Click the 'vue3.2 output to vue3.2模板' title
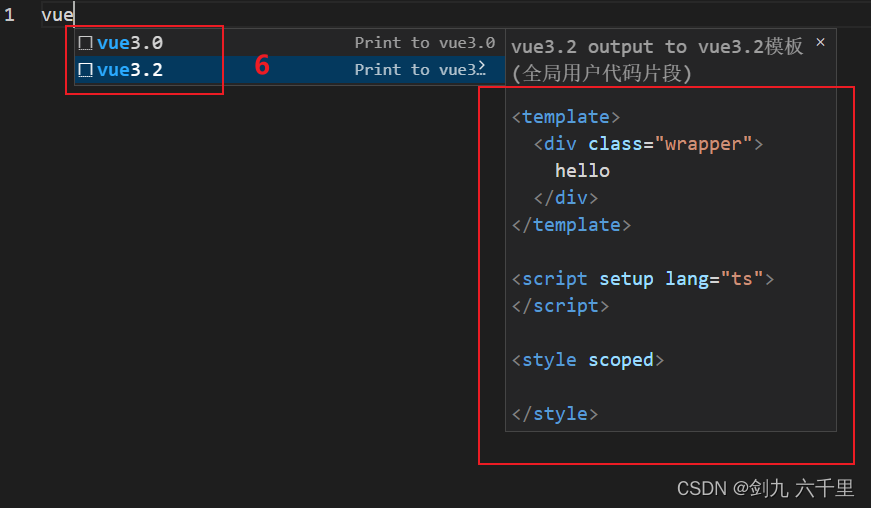The image size is (871, 508). [x=657, y=47]
